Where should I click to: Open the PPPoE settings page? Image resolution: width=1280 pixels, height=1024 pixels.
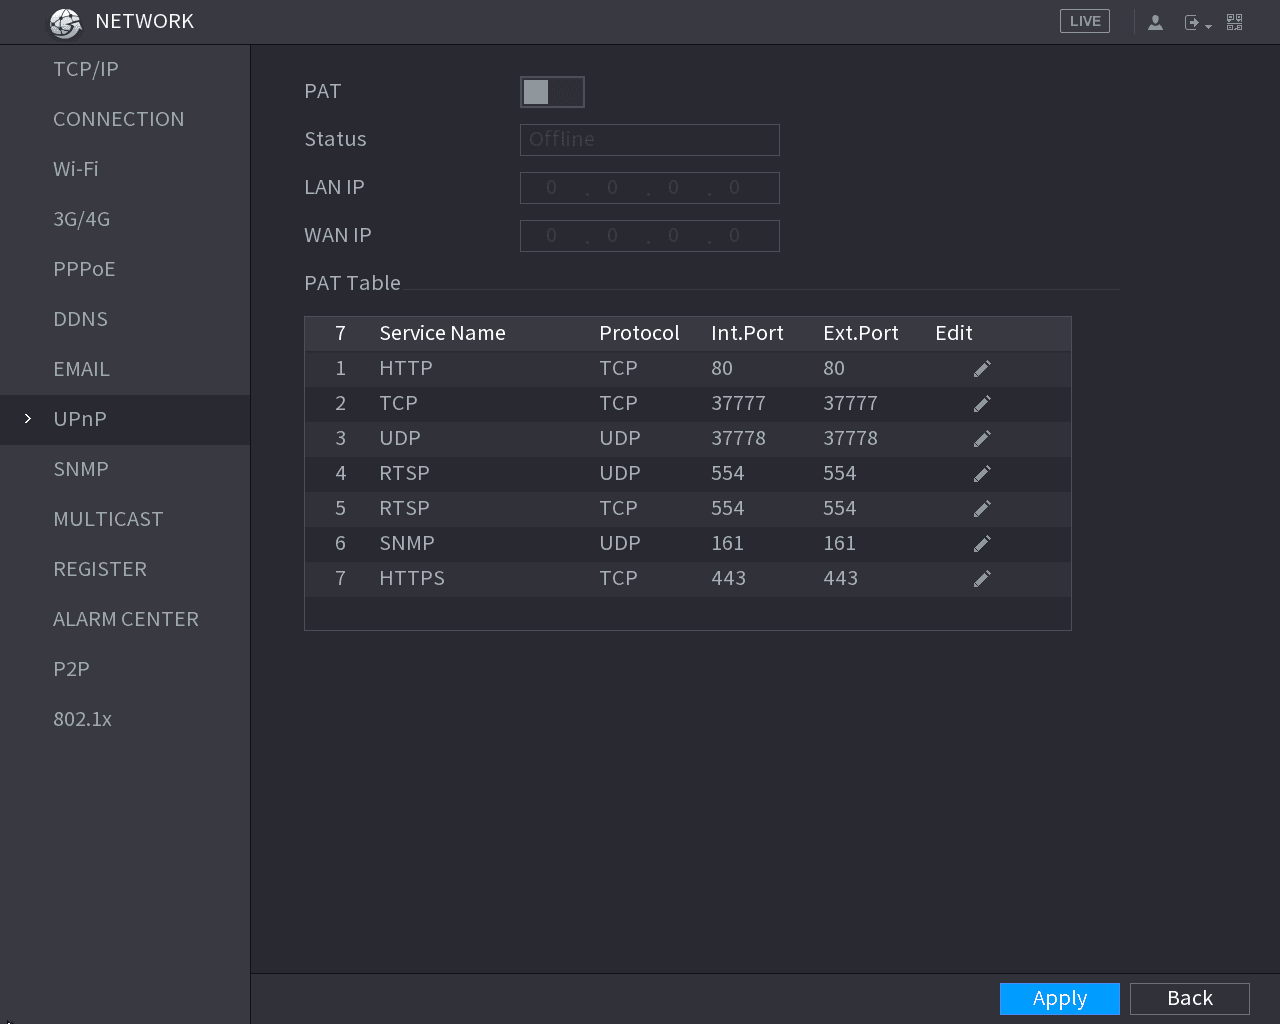click(125, 270)
